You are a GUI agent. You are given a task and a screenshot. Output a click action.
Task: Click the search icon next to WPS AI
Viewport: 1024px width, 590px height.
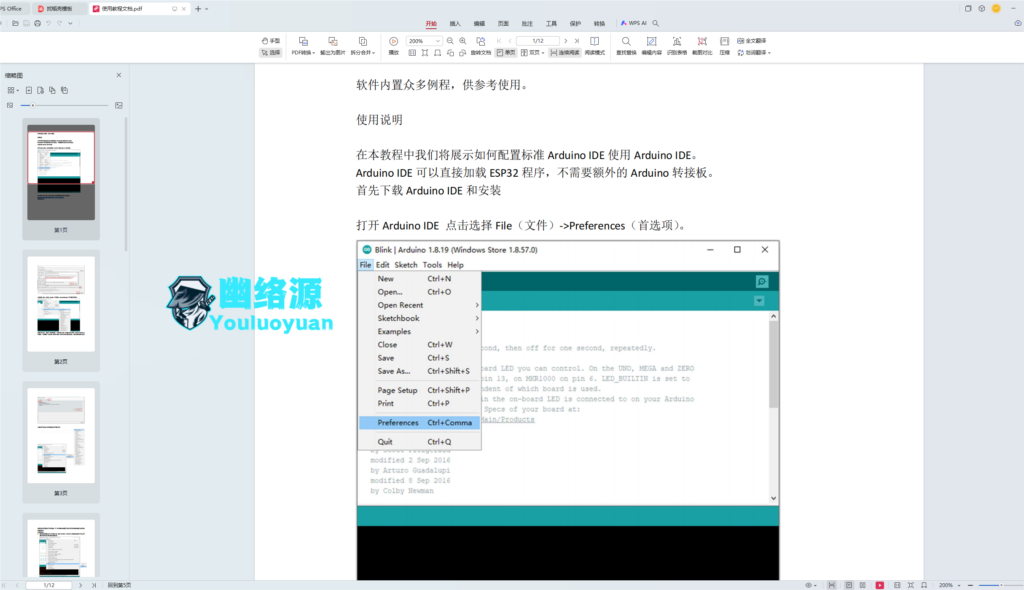[656, 24]
